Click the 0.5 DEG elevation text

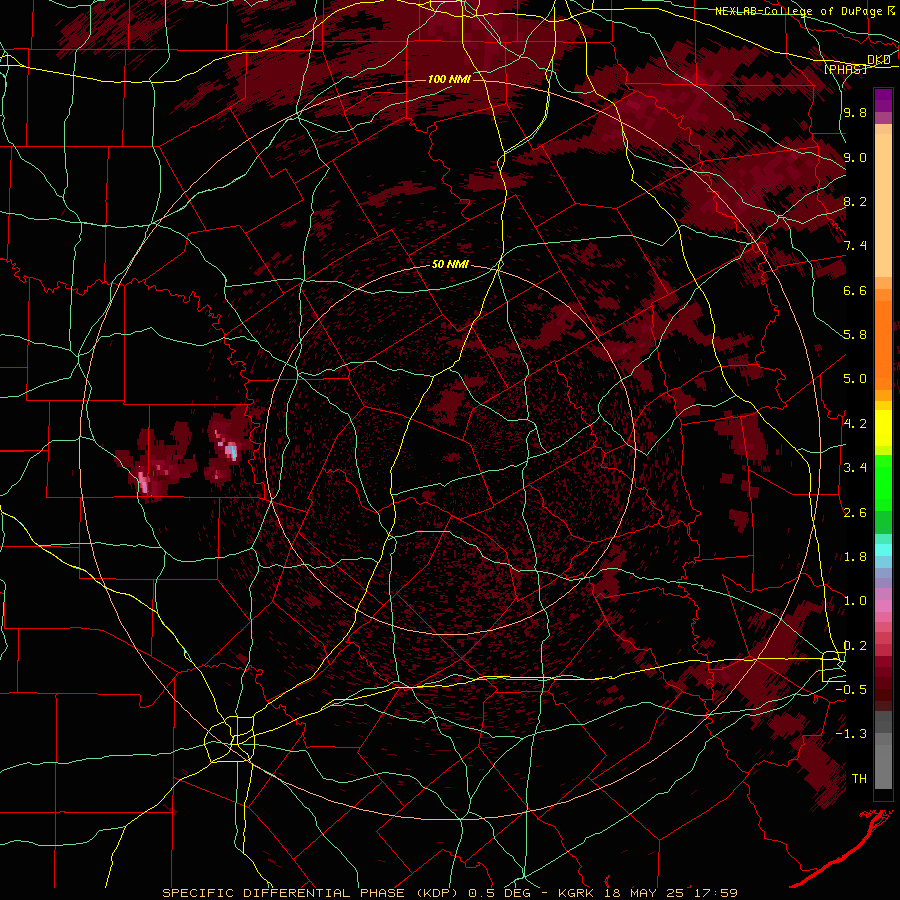point(497,893)
